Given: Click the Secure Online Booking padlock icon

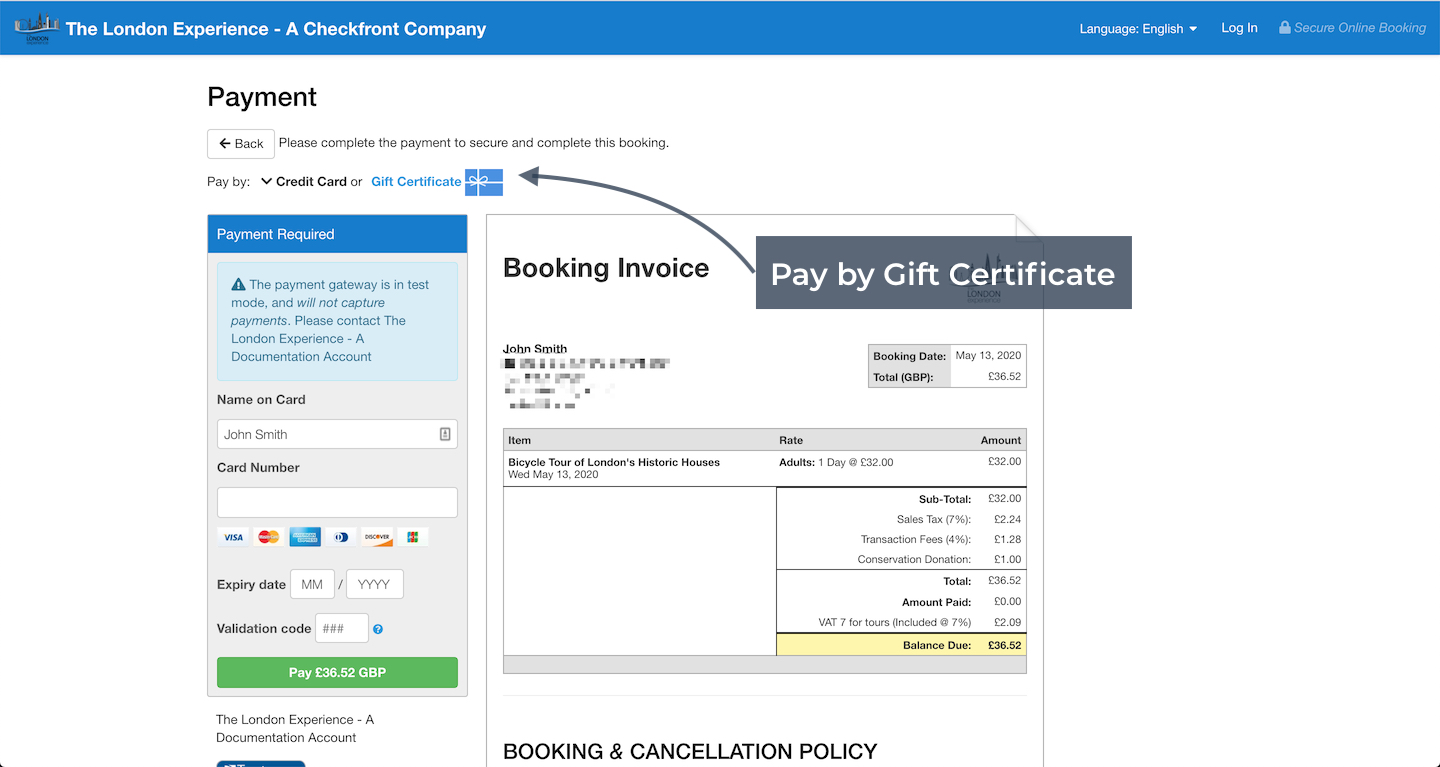Looking at the screenshot, I should point(1285,28).
